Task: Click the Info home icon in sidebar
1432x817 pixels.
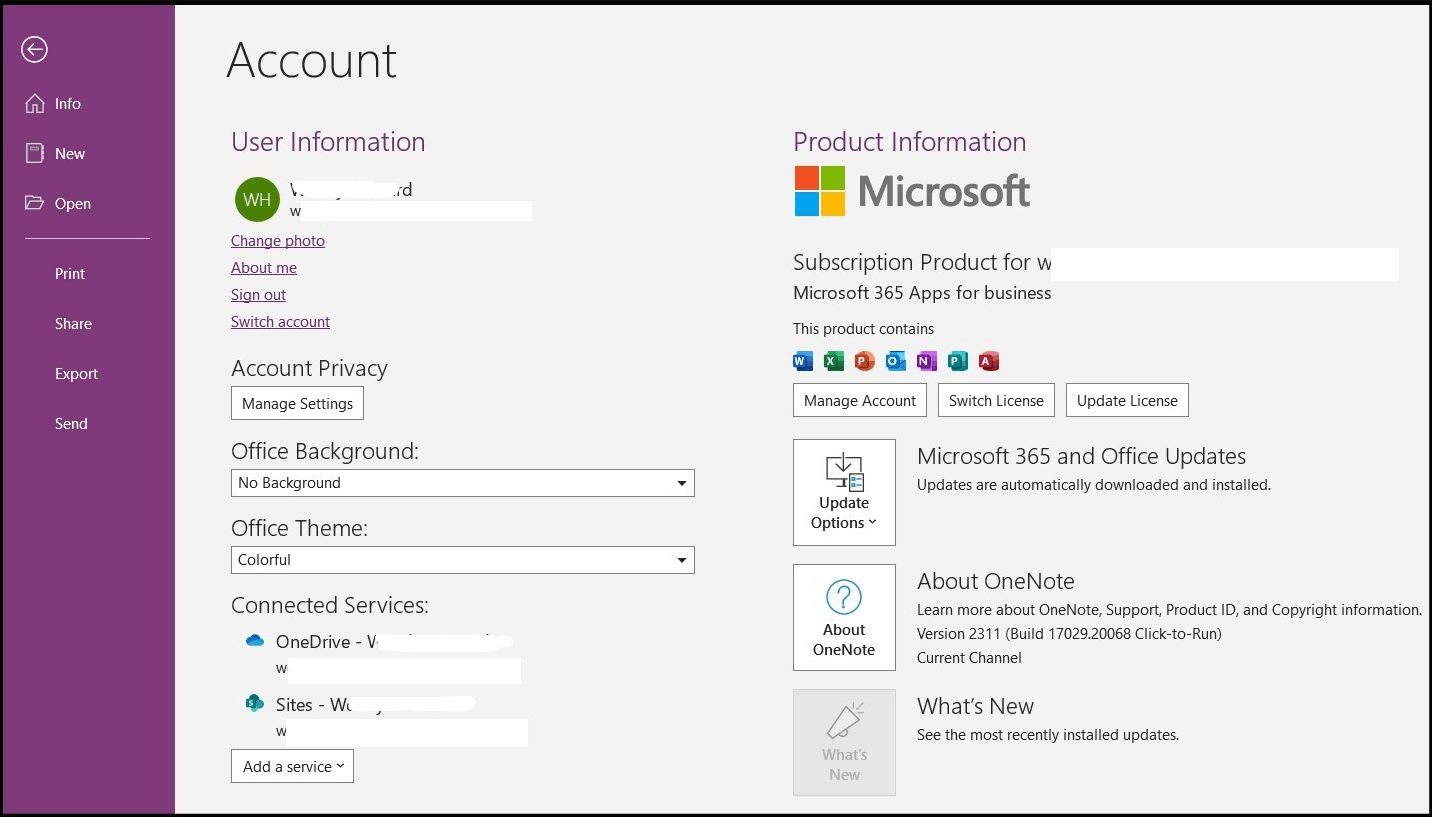Action: tap(35, 104)
